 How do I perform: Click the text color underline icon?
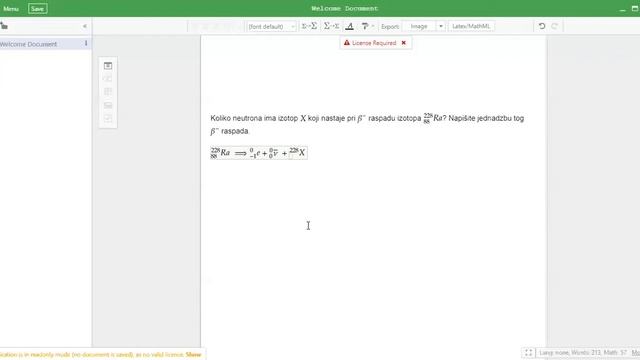pos(349,27)
